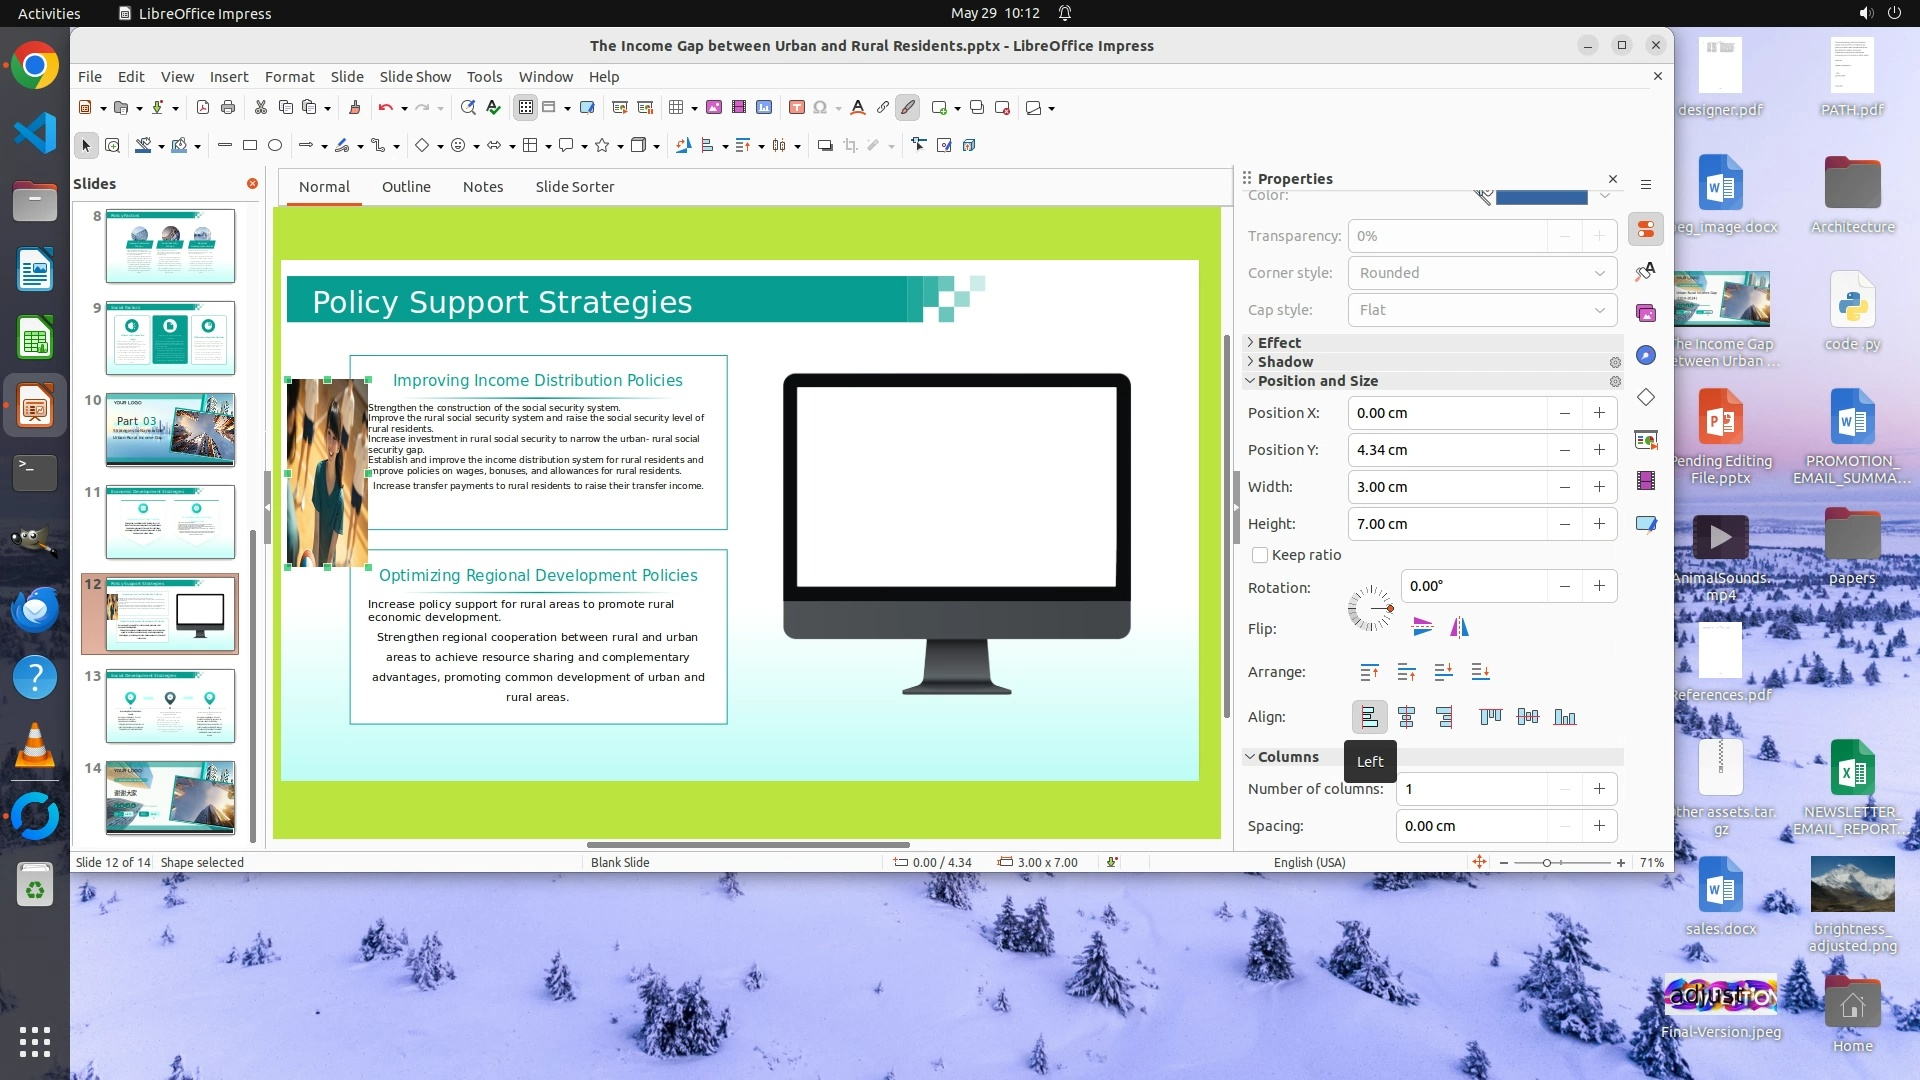Click the Insert Text Box icon
Image resolution: width=1920 pixels, height=1080 pixels.
[x=797, y=108]
